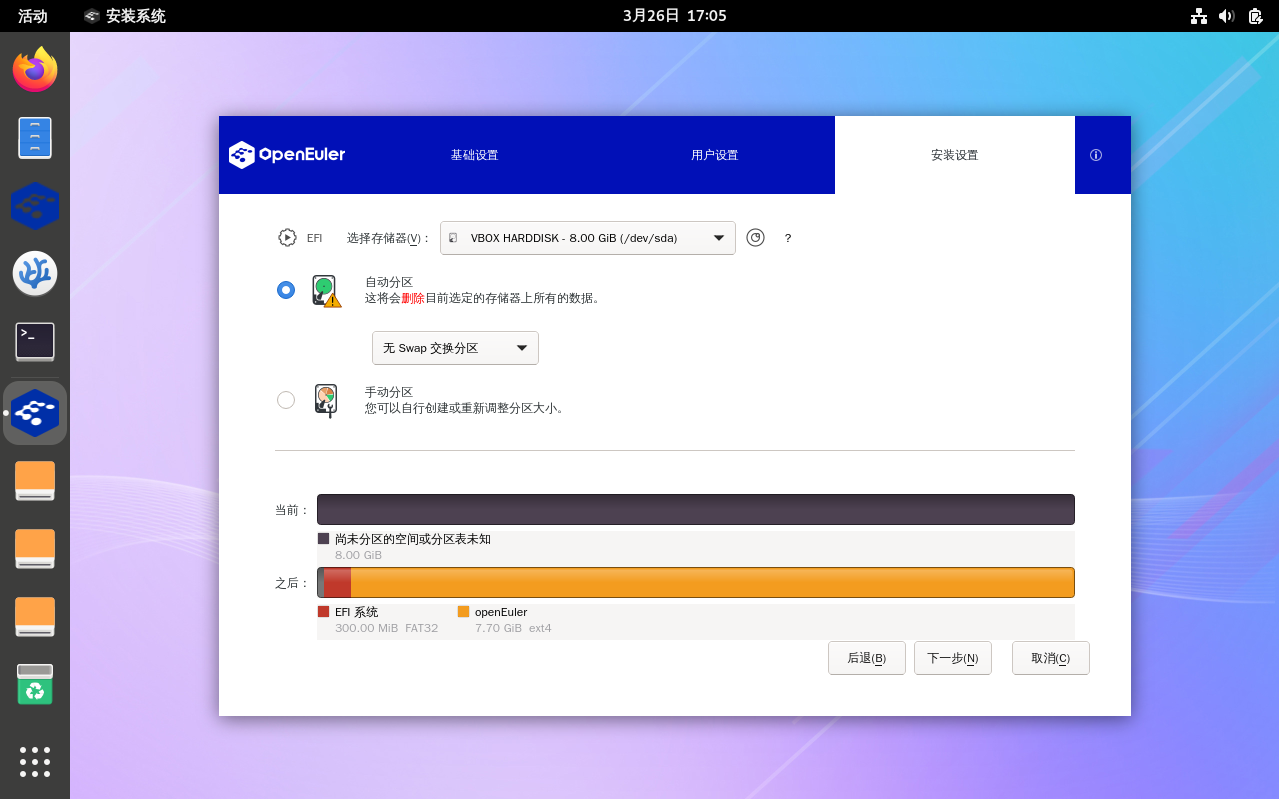Launch Firefox from the dock
This screenshot has width=1279, height=799.
pyautogui.click(x=35, y=70)
